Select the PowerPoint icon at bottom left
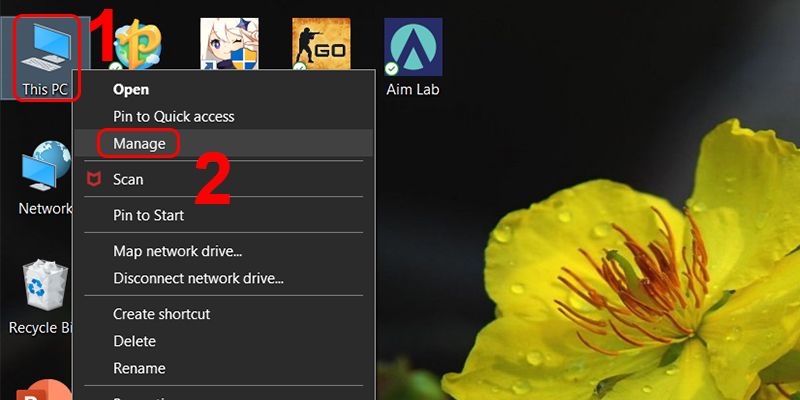The width and height of the screenshot is (800, 400). [x=46, y=390]
